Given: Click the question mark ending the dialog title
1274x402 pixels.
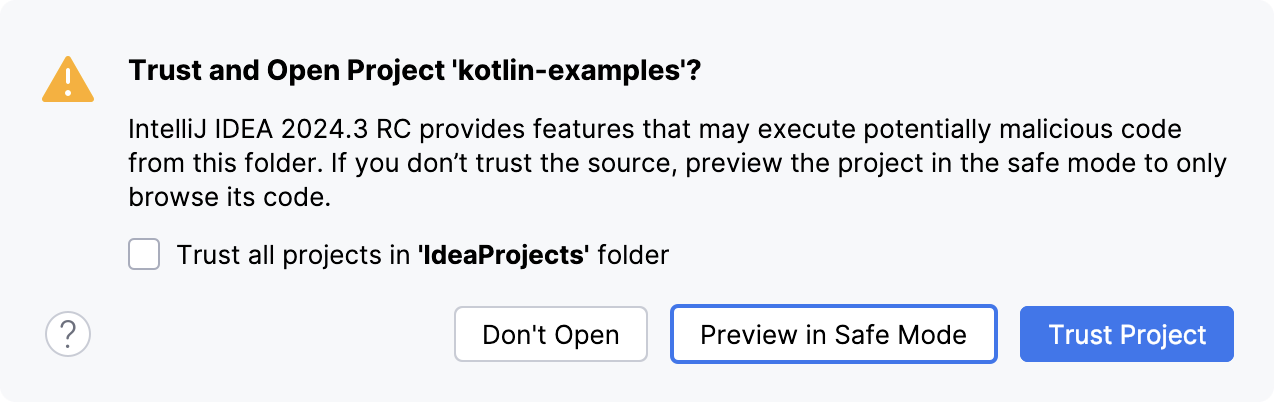Looking at the screenshot, I should click(715, 74).
